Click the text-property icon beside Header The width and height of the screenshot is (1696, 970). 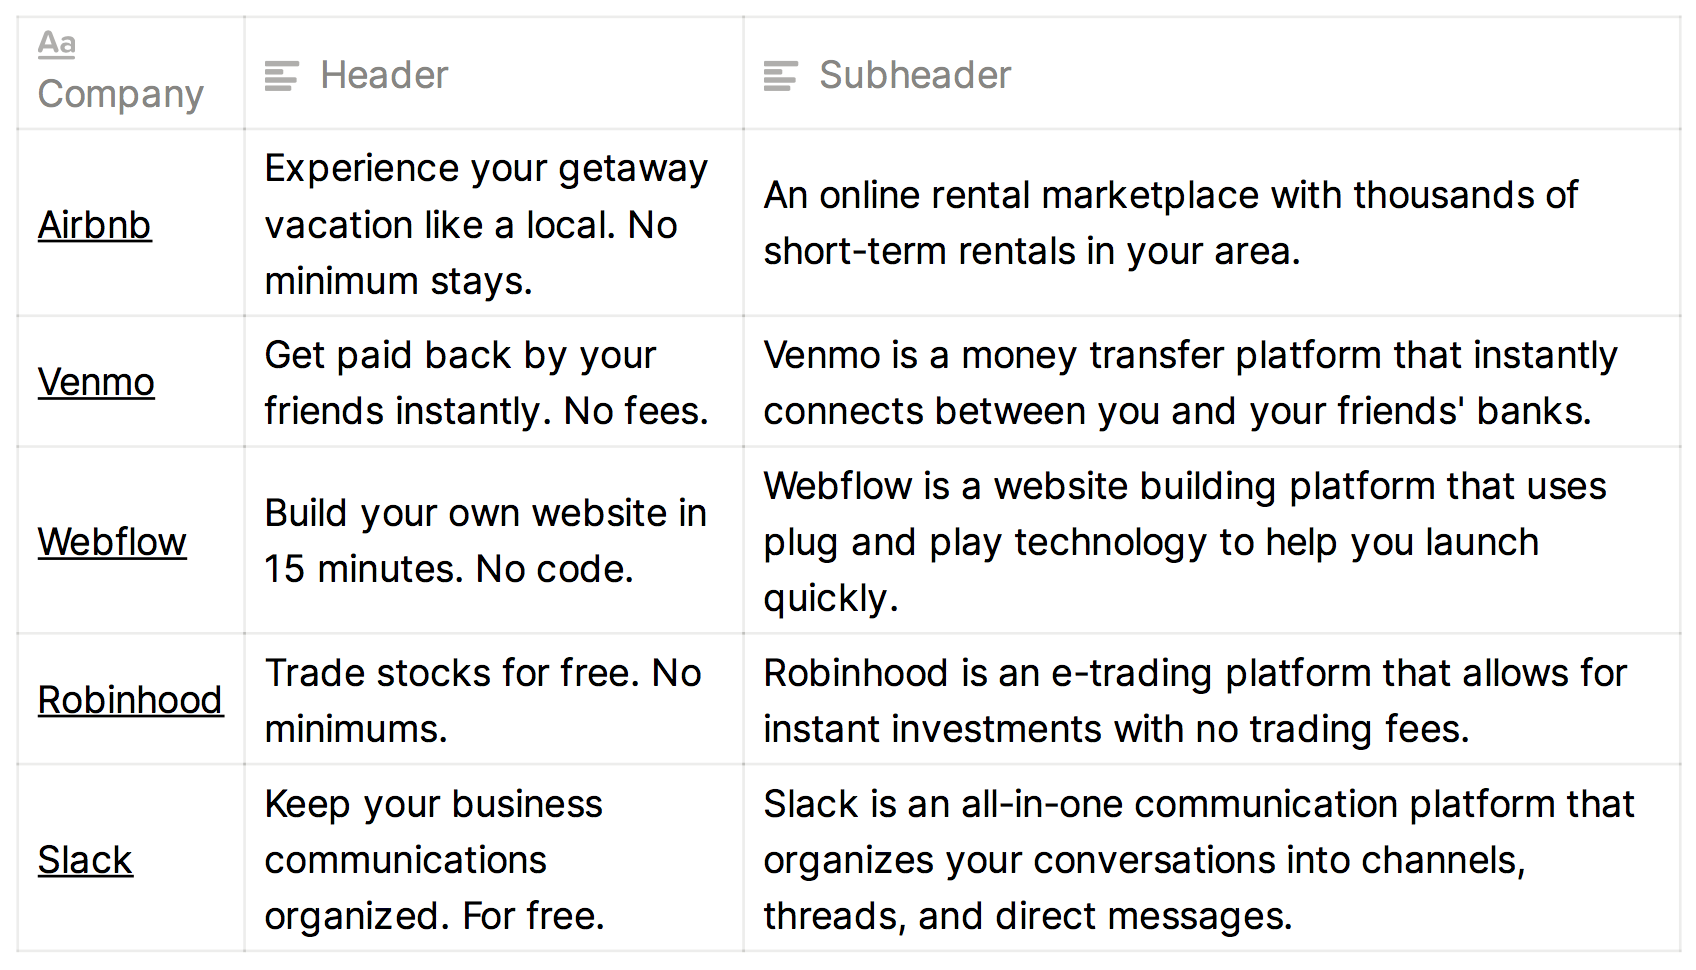(x=281, y=76)
